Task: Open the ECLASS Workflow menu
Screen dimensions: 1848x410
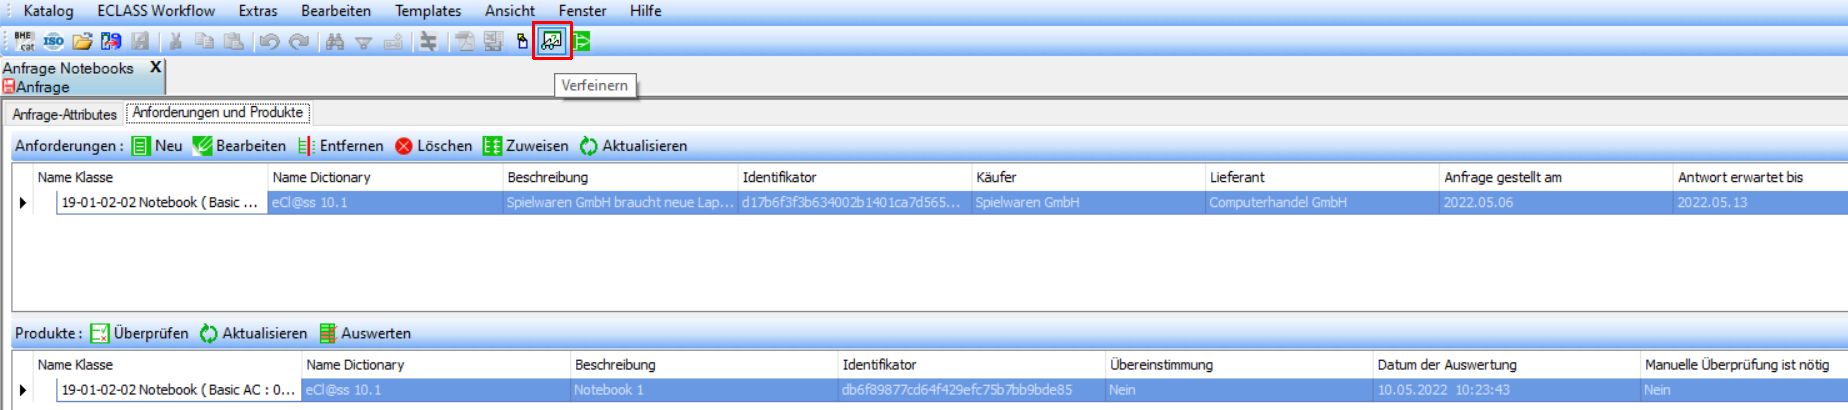Action: (156, 11)
